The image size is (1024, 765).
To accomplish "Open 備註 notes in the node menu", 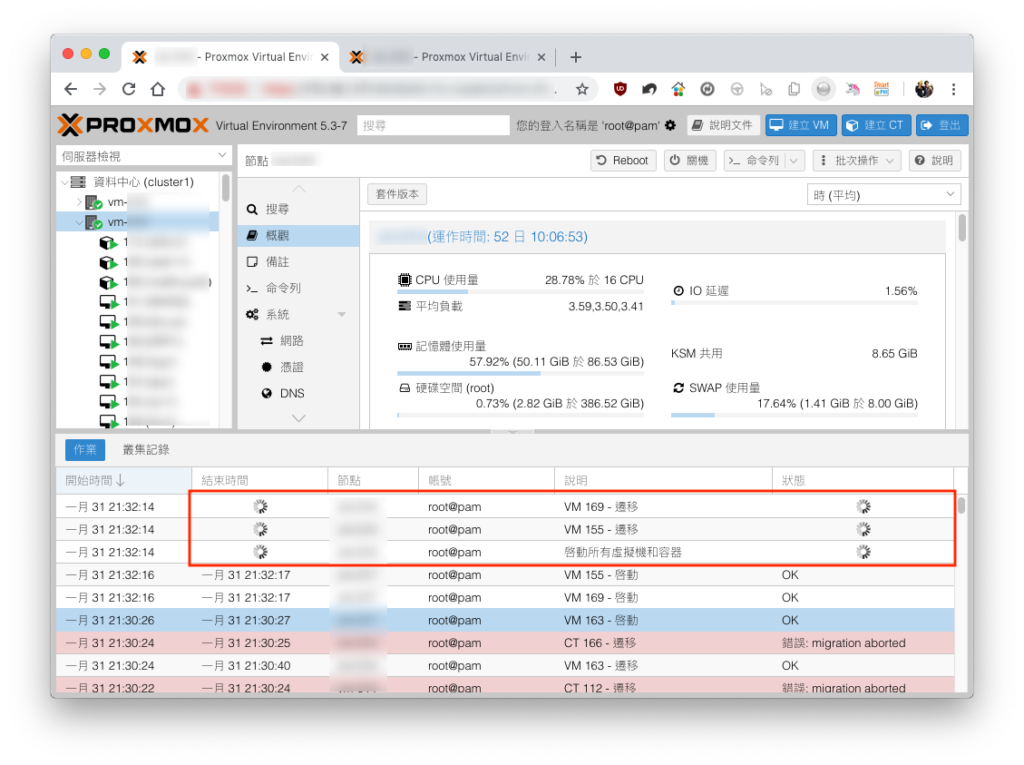I will point(299,262).
